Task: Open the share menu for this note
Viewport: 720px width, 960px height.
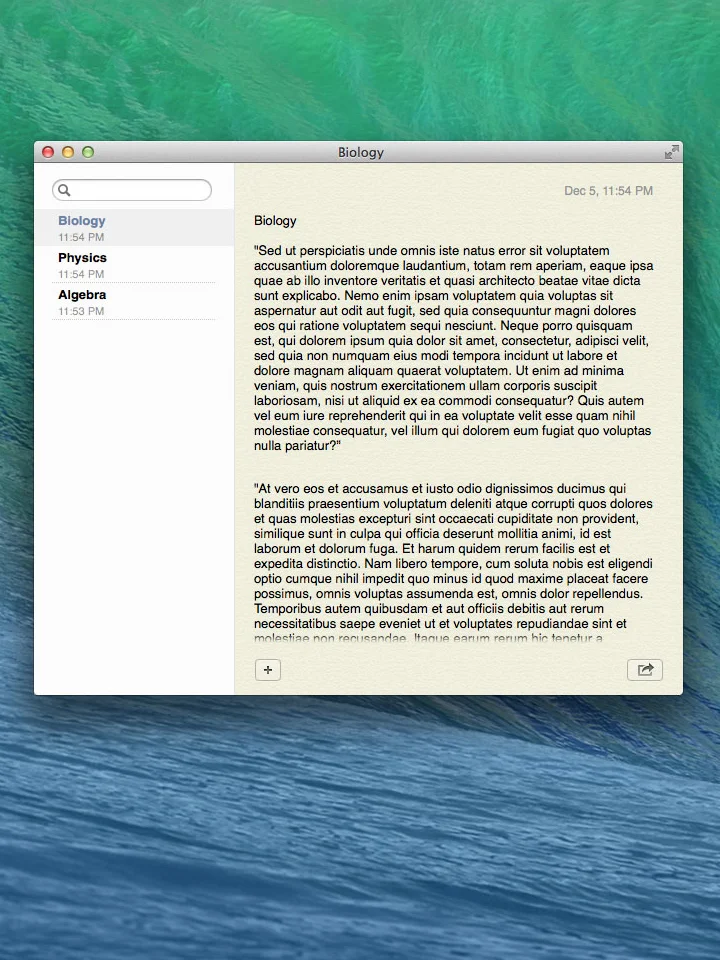Action: click(645, 670)
